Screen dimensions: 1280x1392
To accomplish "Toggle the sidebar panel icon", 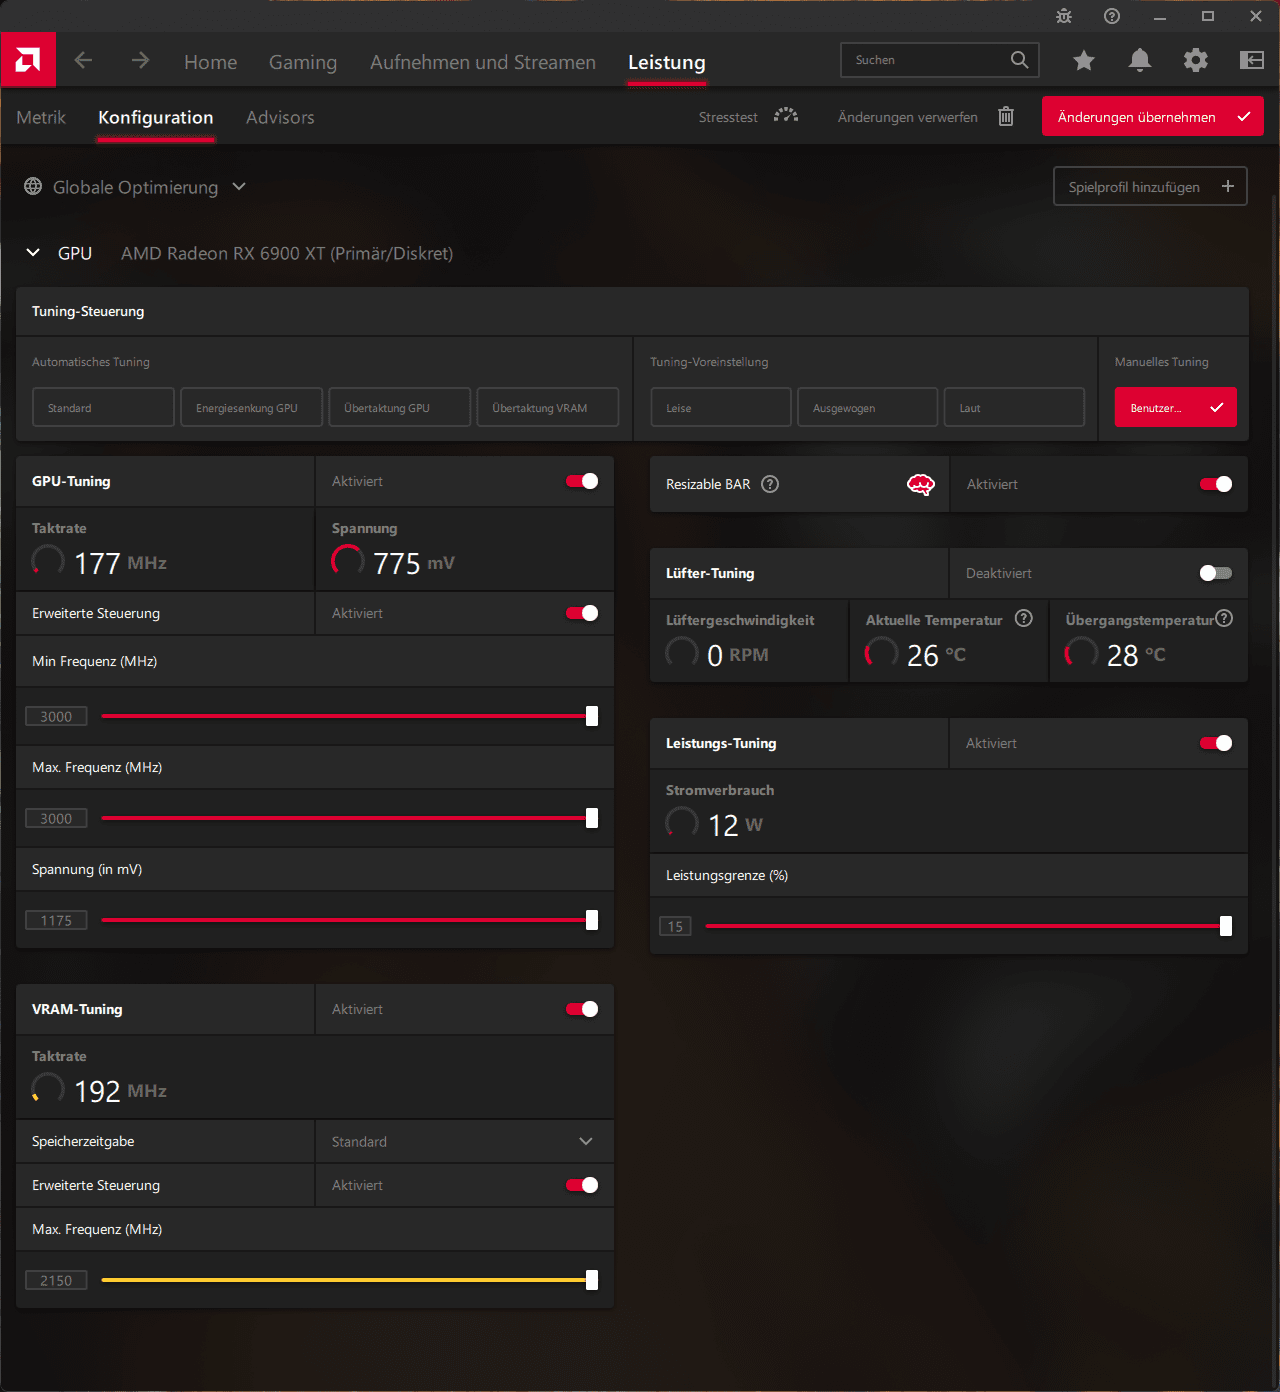I will [x=1252, y=60].
